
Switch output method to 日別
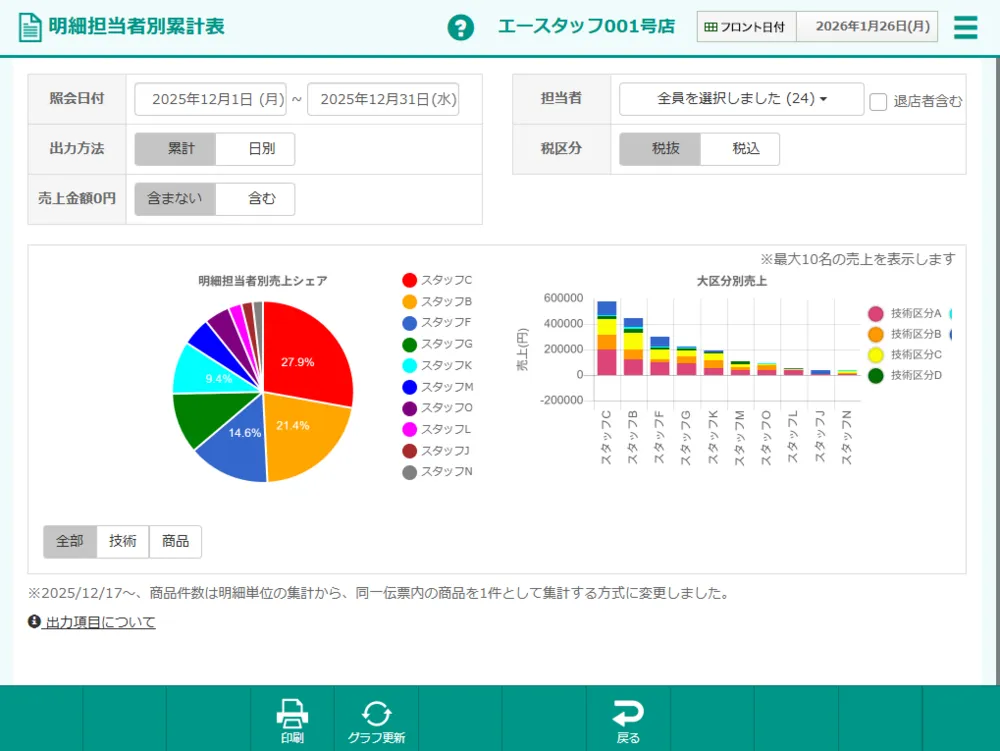click(257, 149)
